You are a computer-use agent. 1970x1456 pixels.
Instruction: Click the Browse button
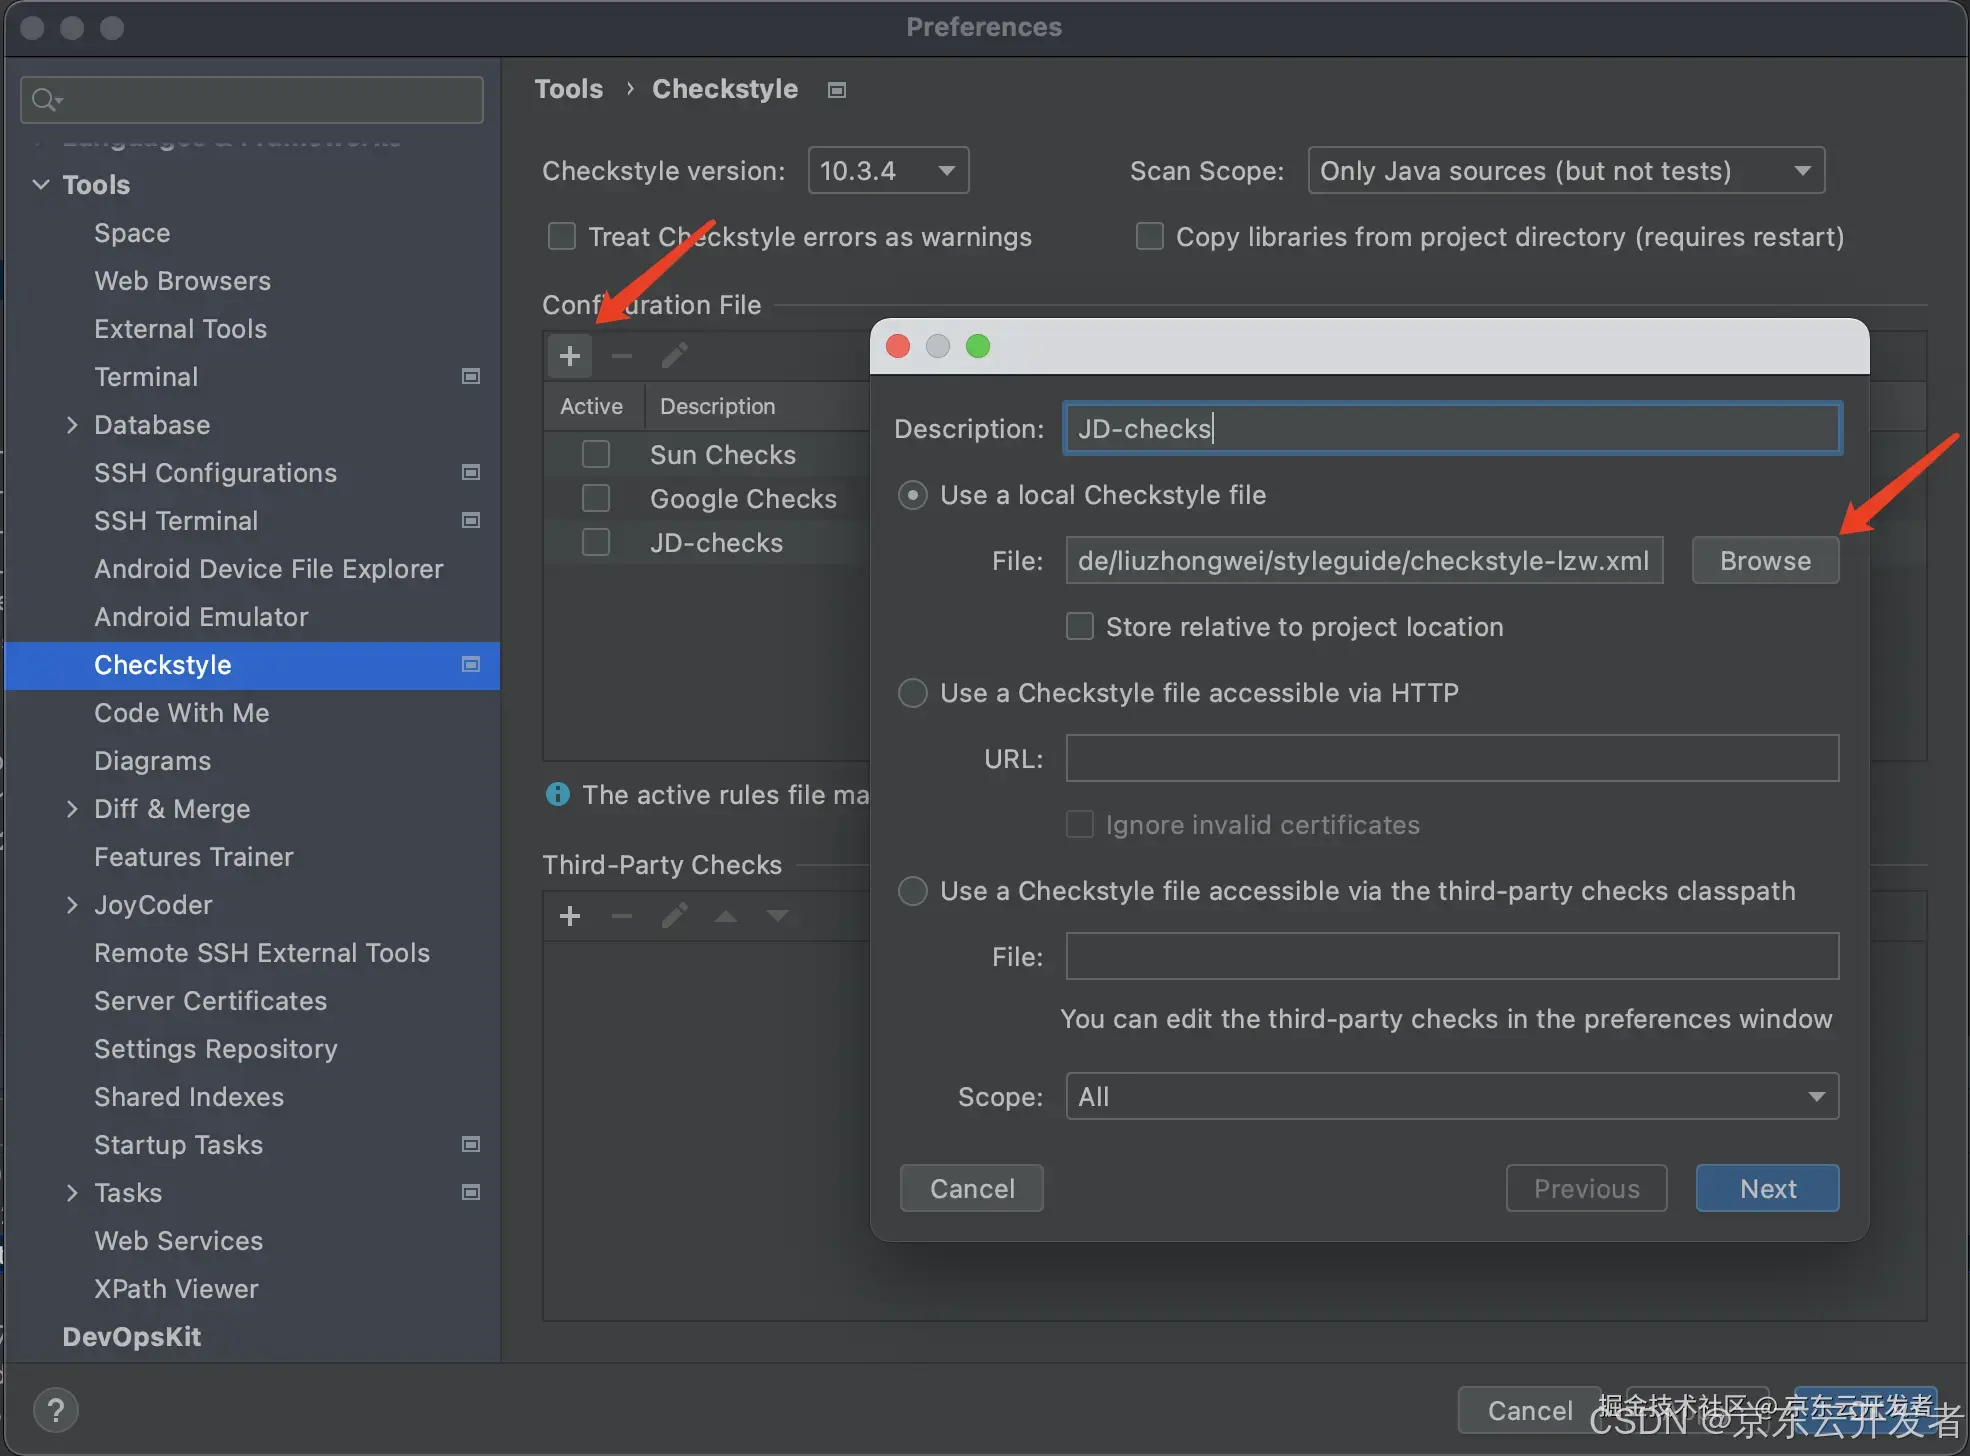point(1764,561)
